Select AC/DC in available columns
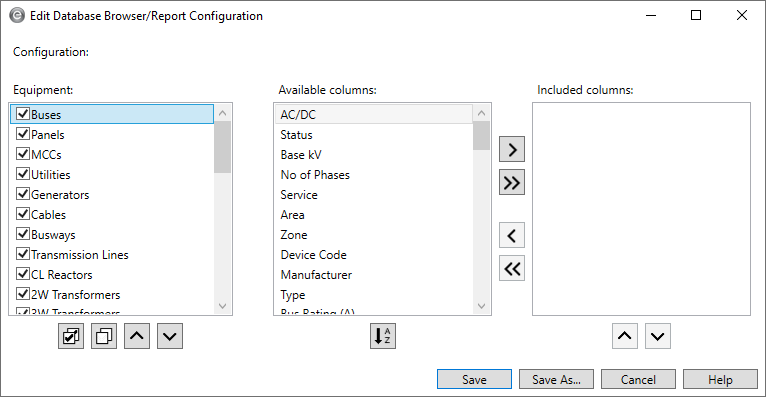The image size is (766, 397). click(374, 114)
